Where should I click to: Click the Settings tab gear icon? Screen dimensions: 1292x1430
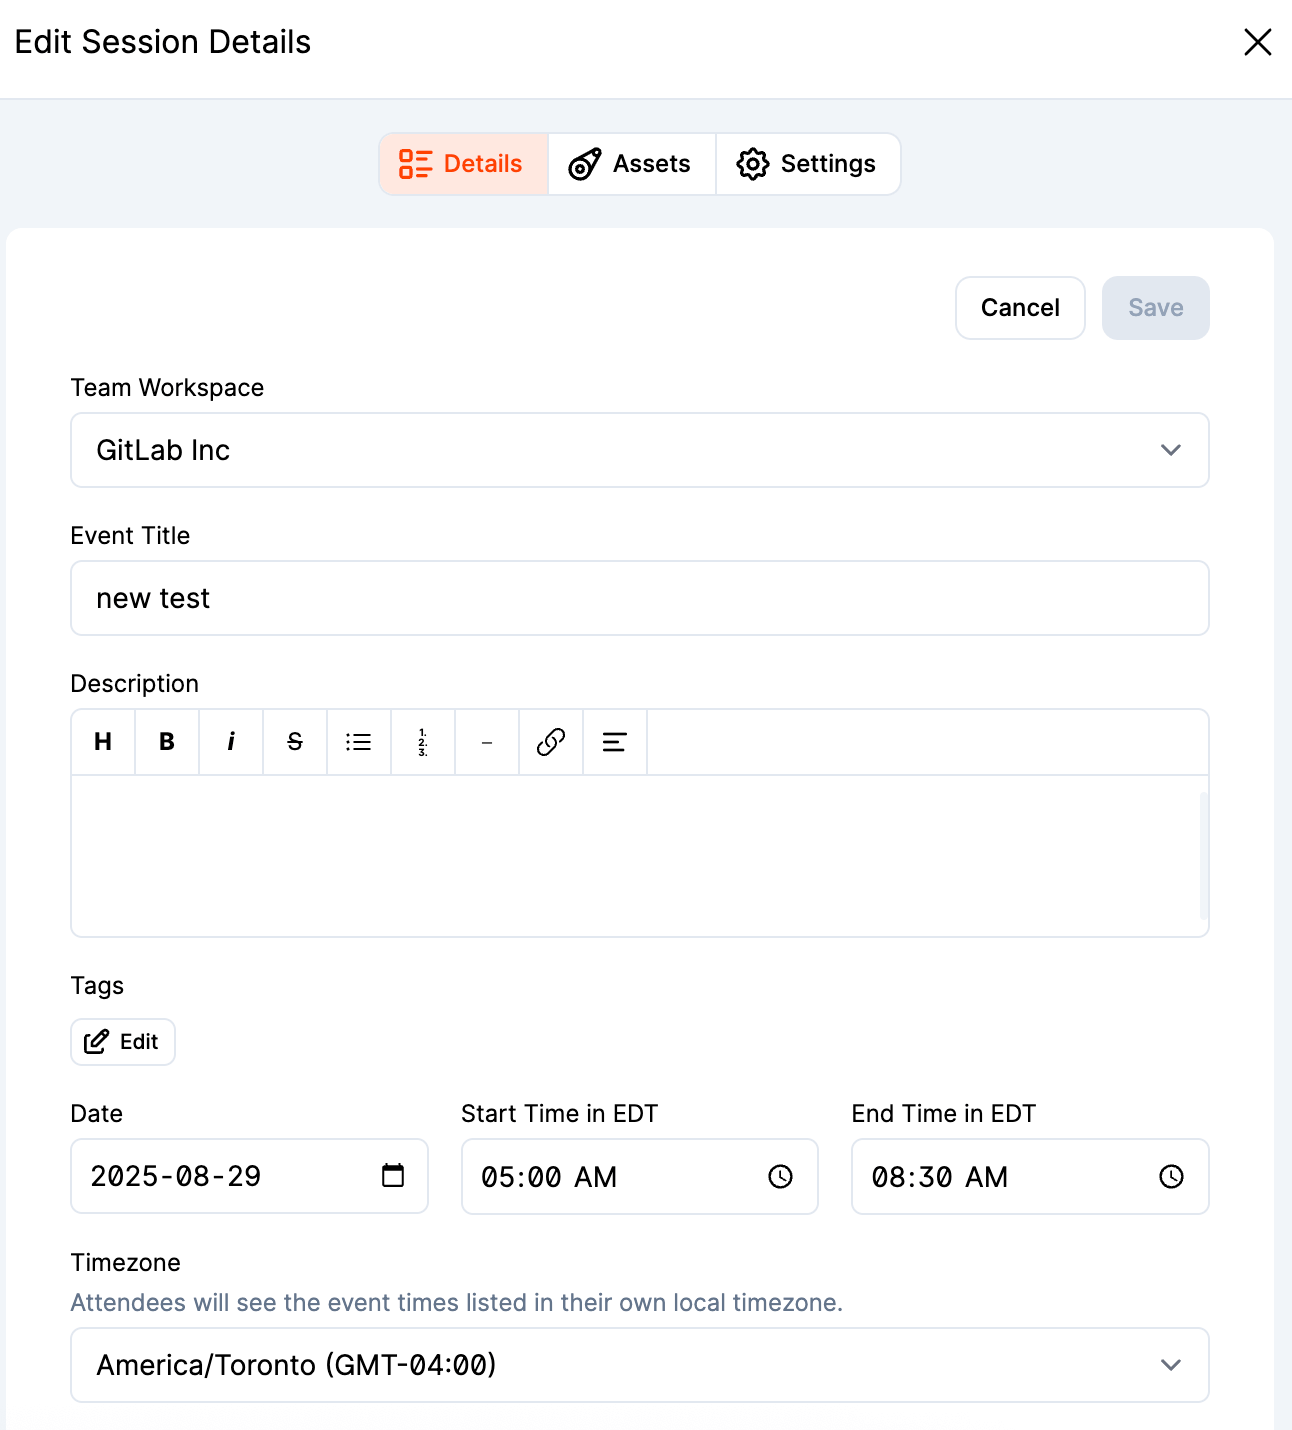753,164
